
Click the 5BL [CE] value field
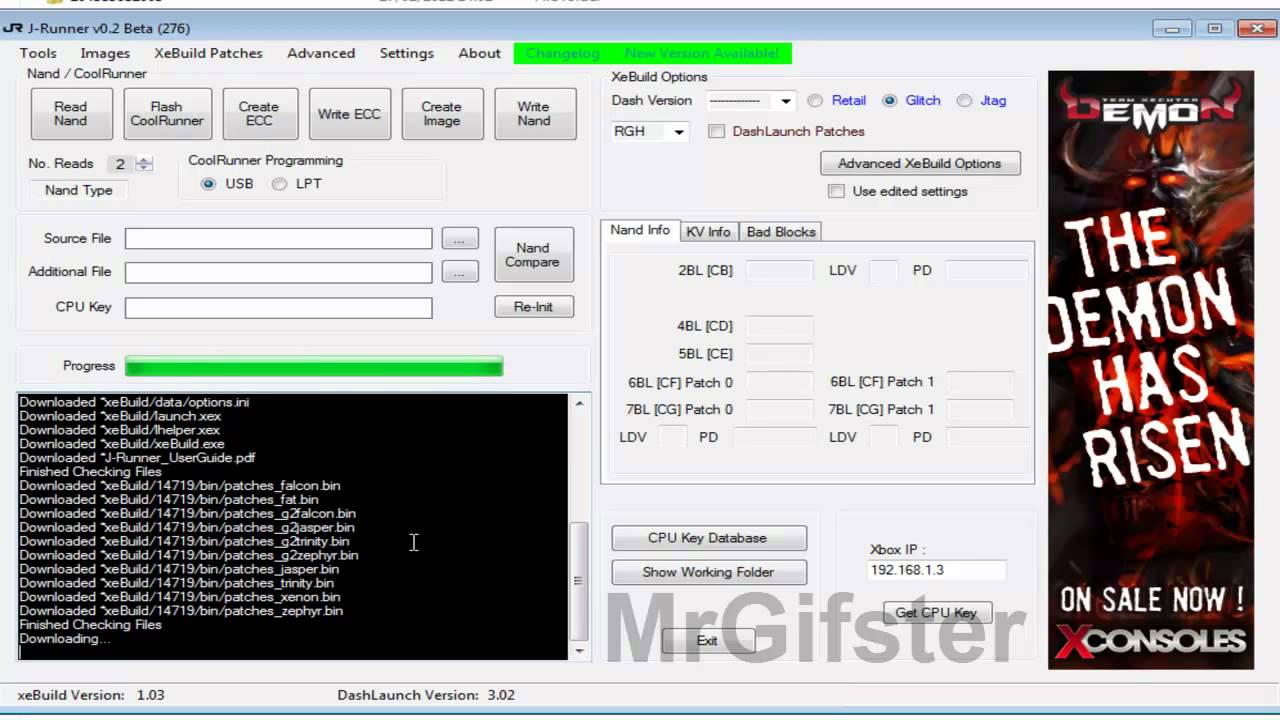(779, 354)
